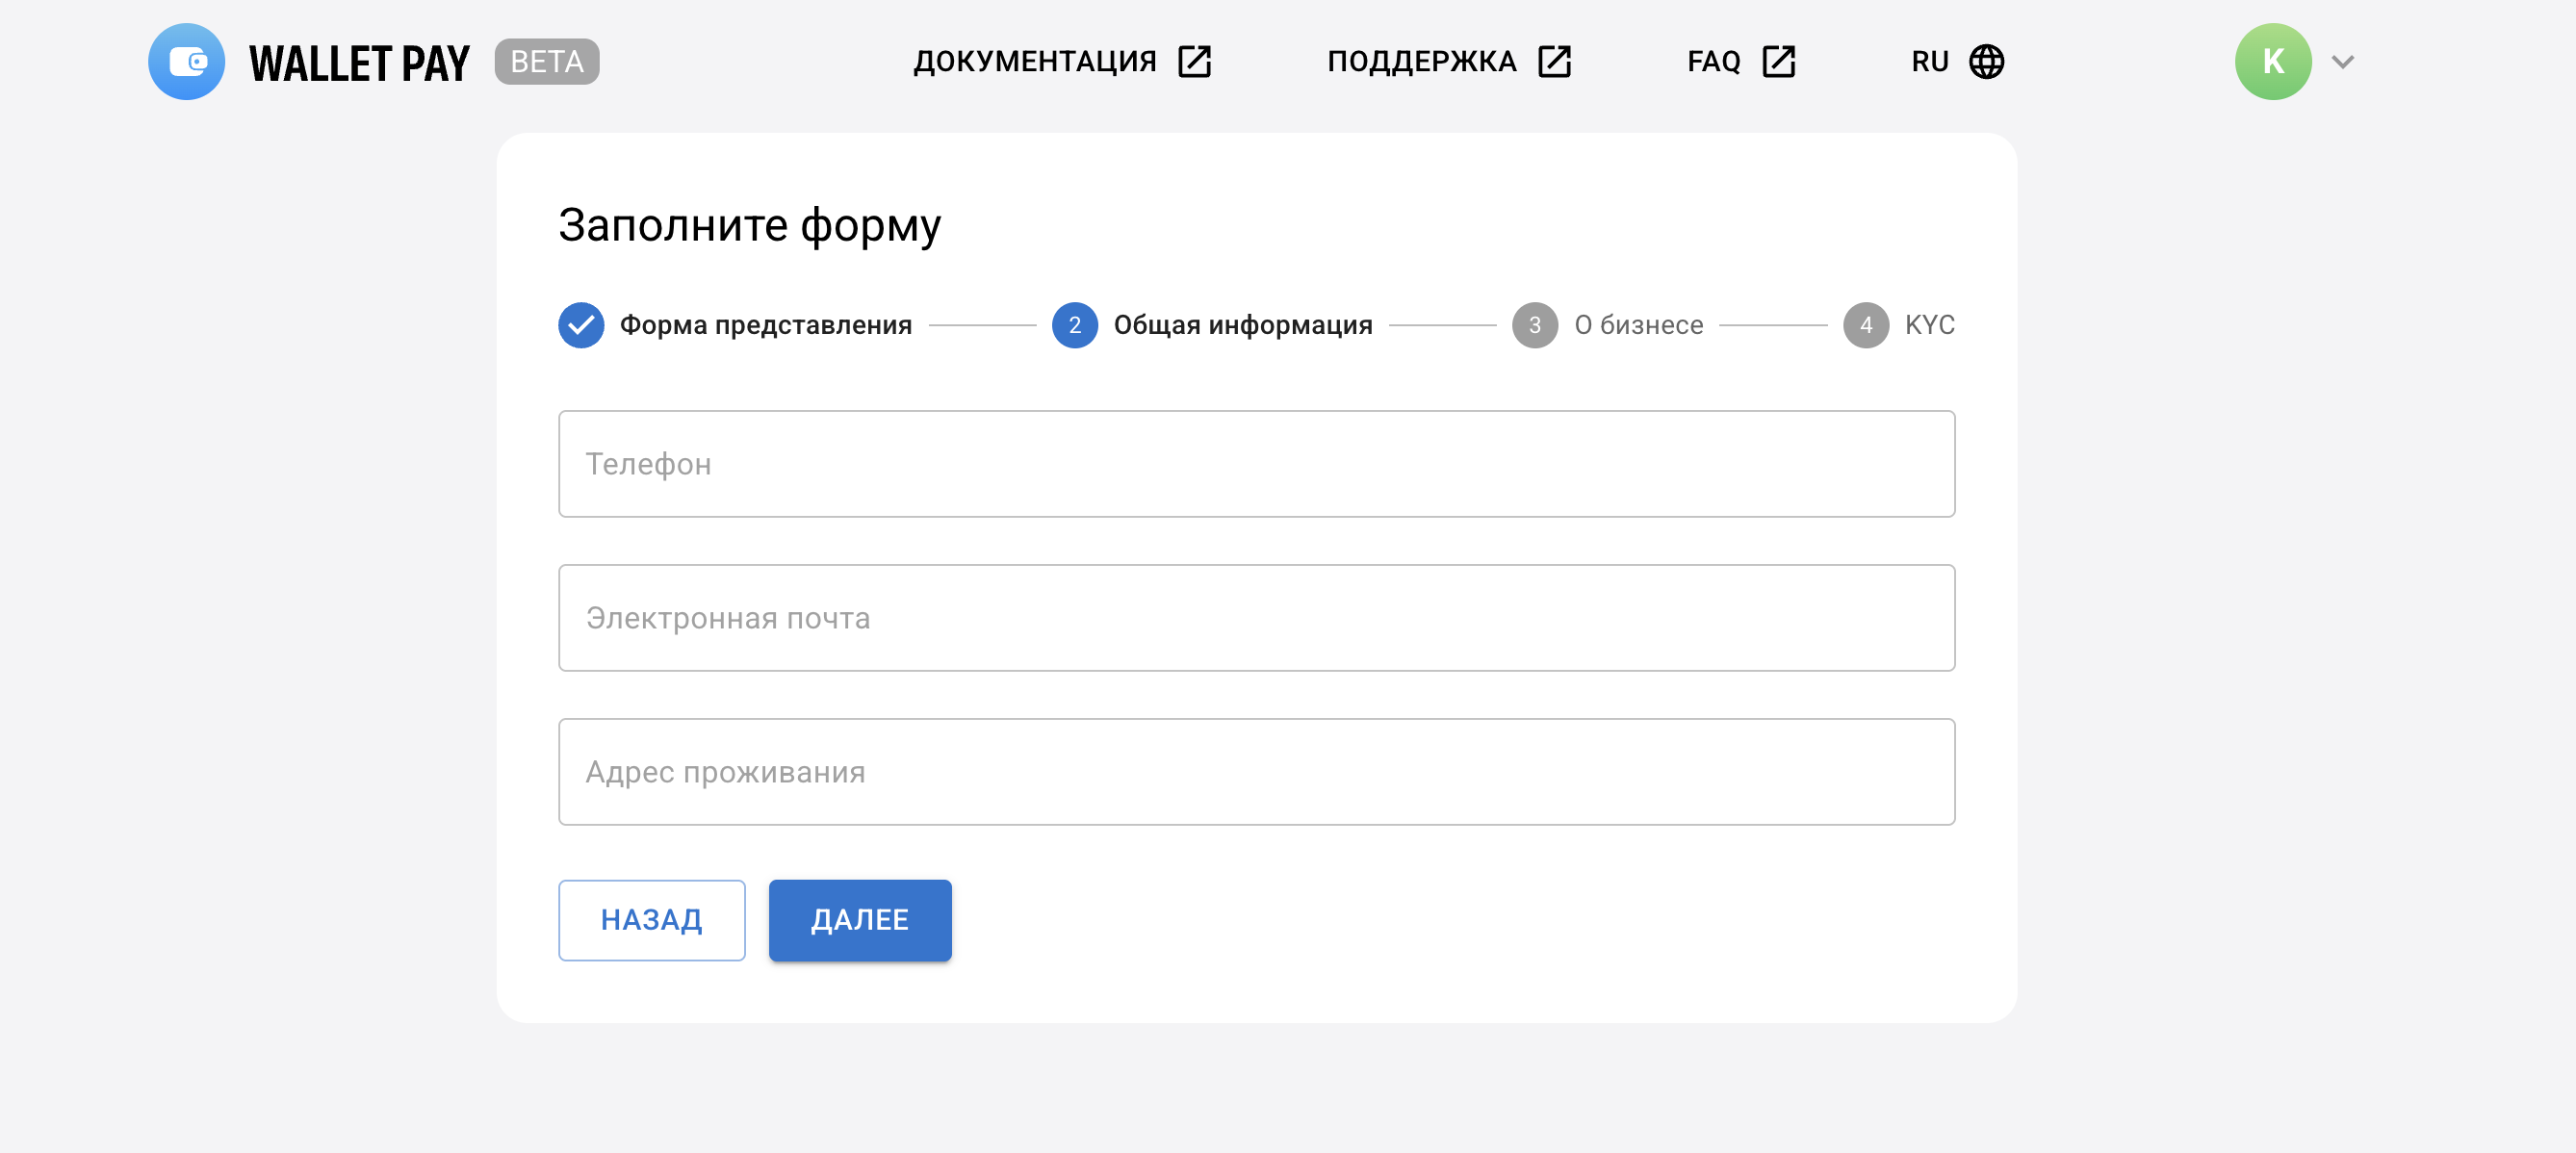Focus the Телефон input field
2576x1153 pixels.
pos(1256,464)
